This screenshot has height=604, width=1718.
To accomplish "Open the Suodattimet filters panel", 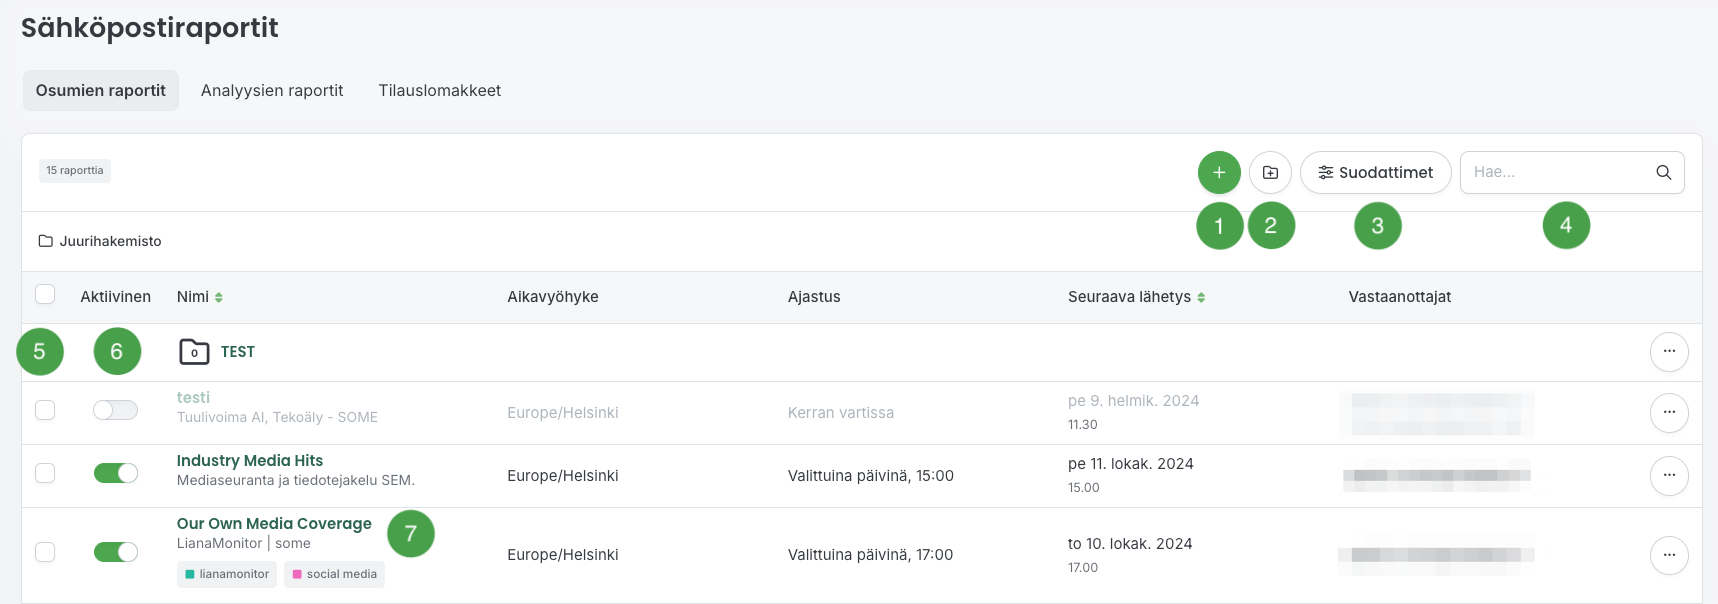I will click(1375, 173).
